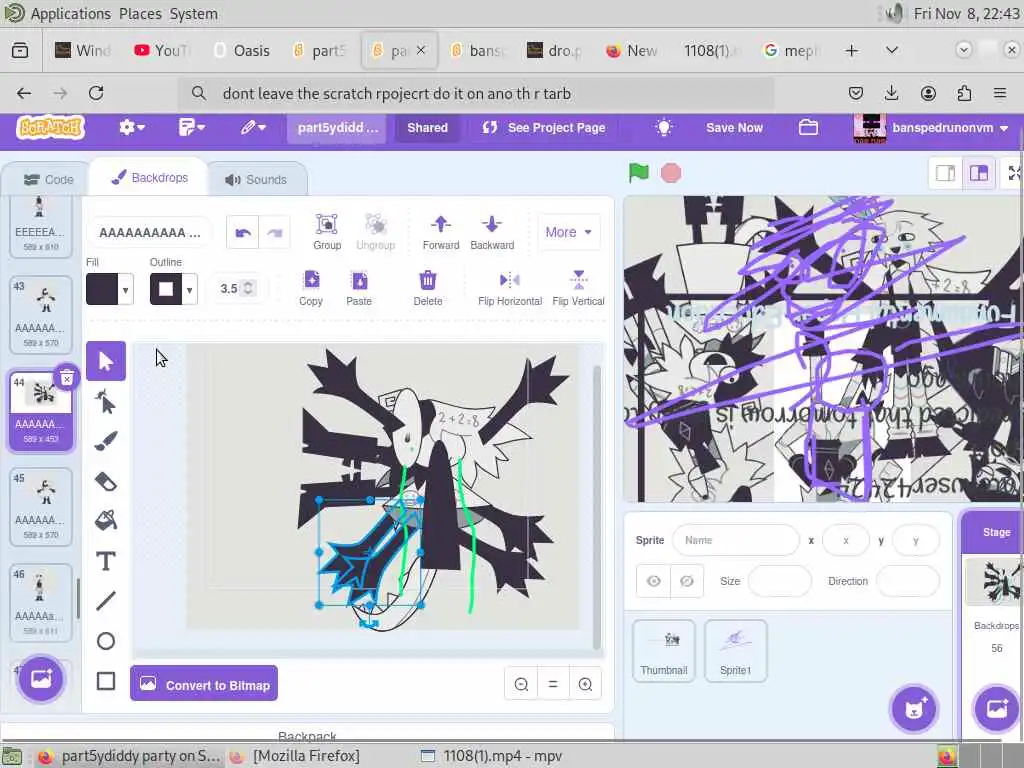Select the arrow Select tool
The width and height of the screenshot is (1024, 768).
[x=106, y=360]
